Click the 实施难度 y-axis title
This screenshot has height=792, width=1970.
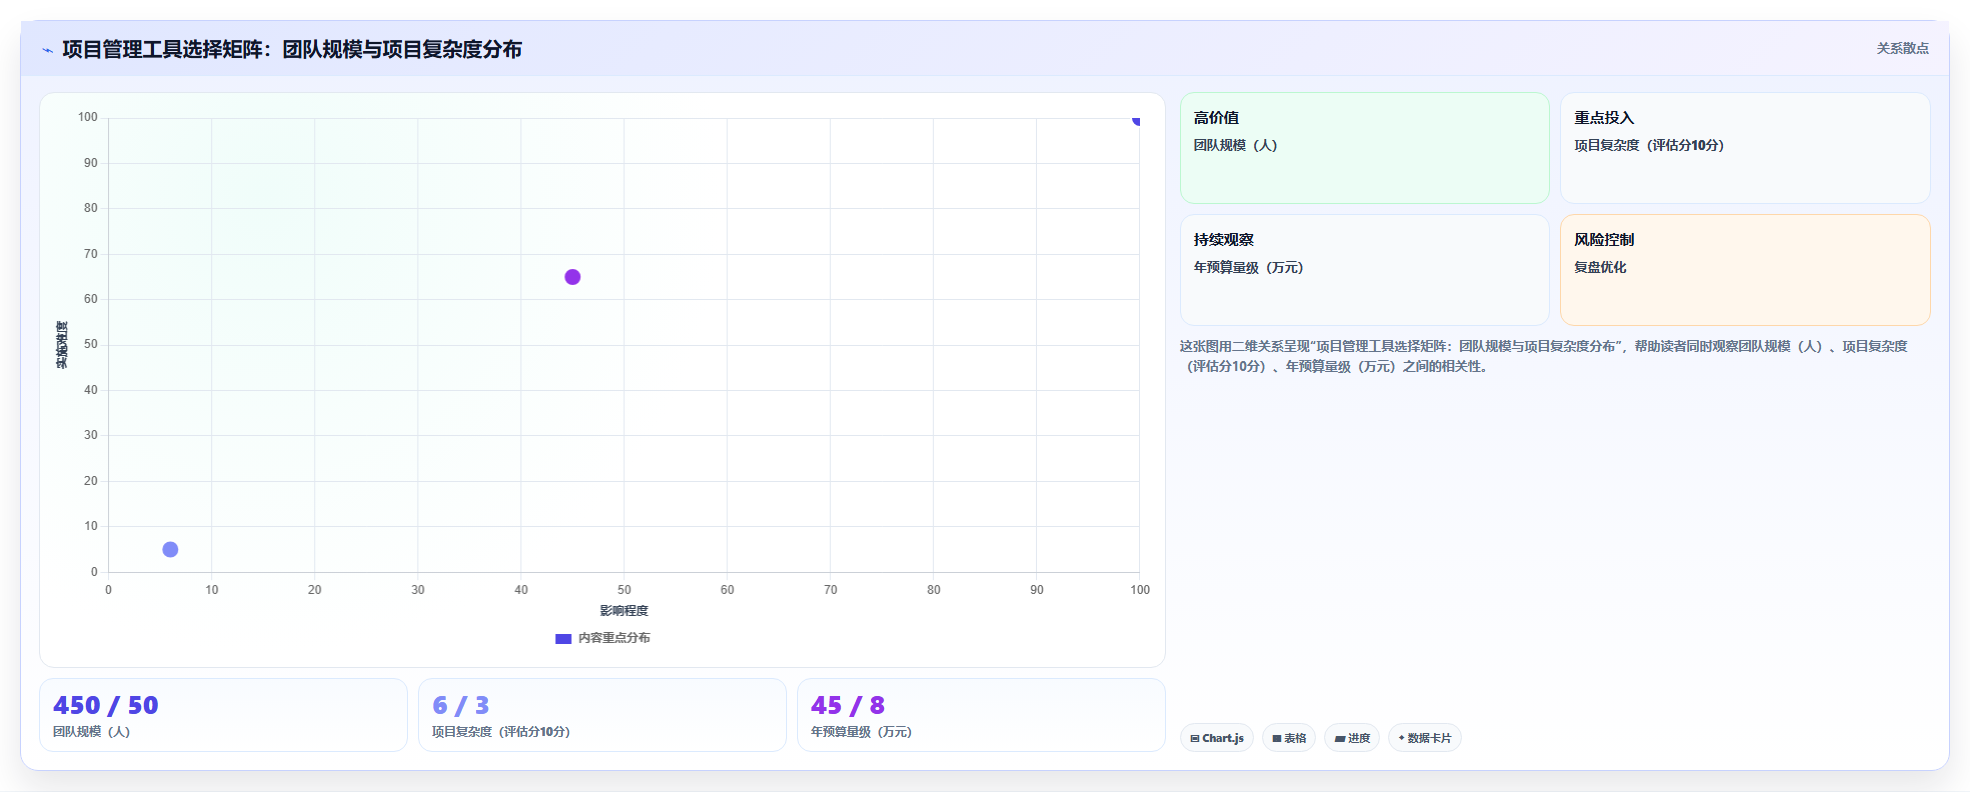(62, 345)
